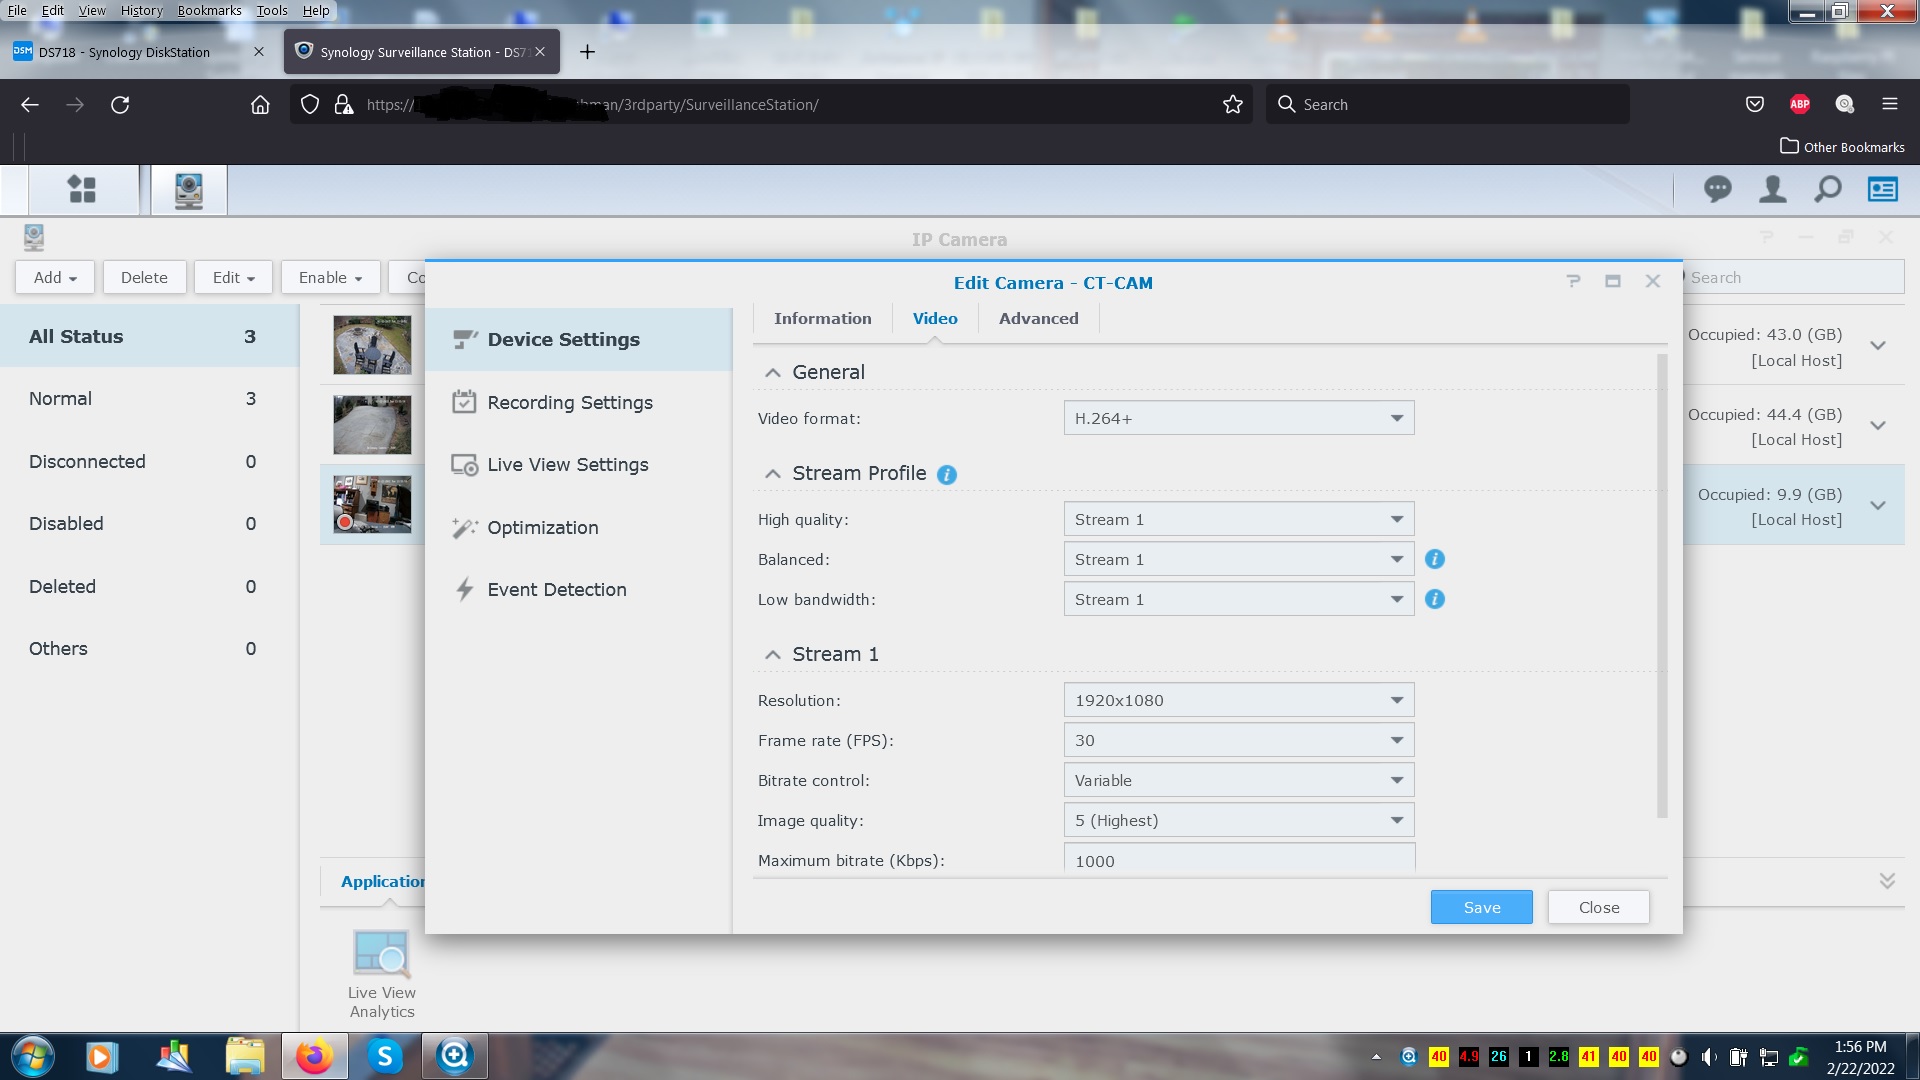This screenshot has height=1080, width=1920.
Task: Click the dialog help question mark icon
Action: [1573, 282]
